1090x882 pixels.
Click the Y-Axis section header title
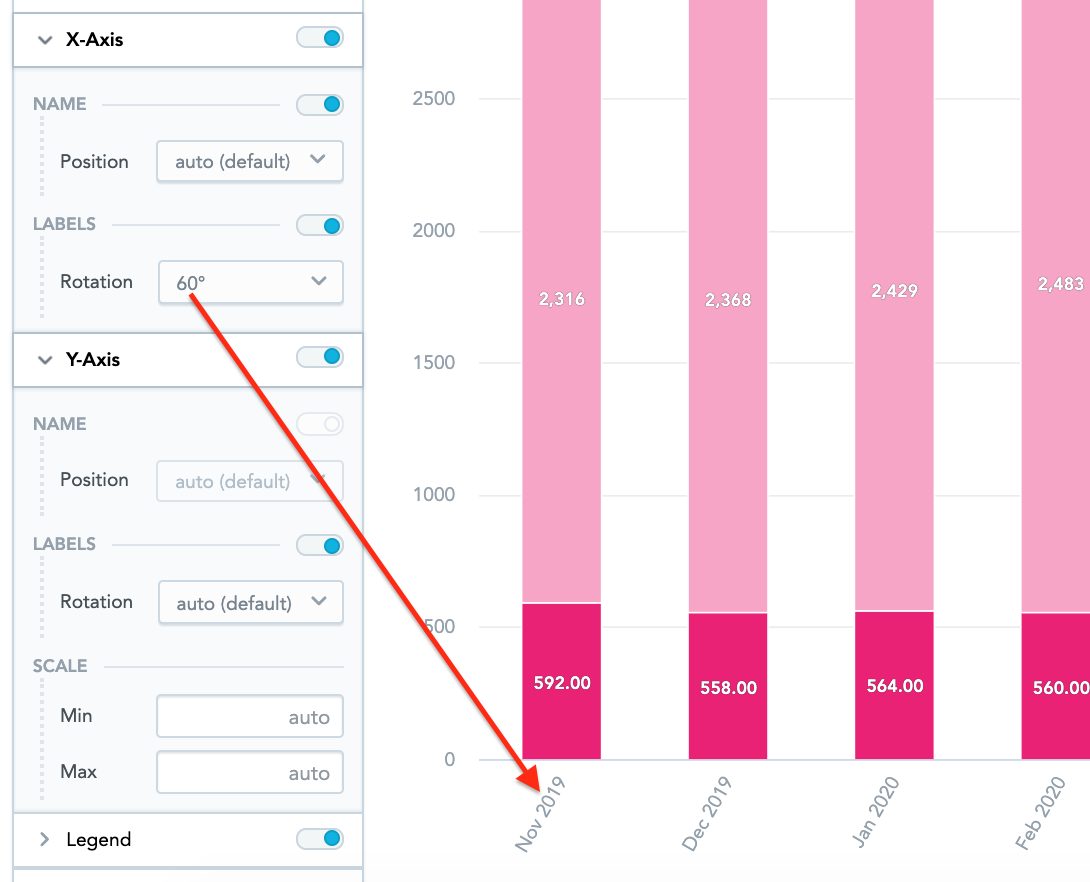[x=93, y=360]
